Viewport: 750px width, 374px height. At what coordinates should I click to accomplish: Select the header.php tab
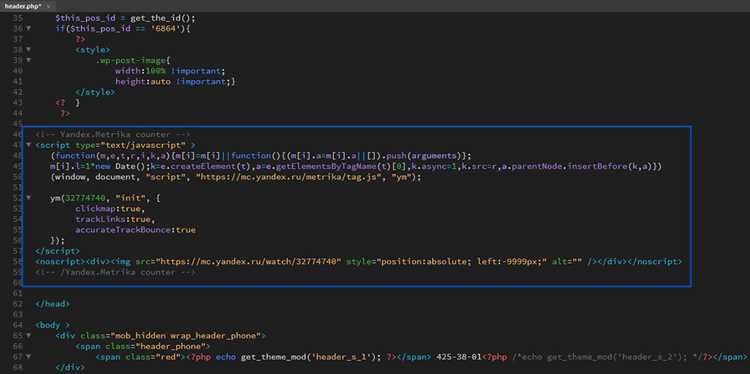coord(23,6)
